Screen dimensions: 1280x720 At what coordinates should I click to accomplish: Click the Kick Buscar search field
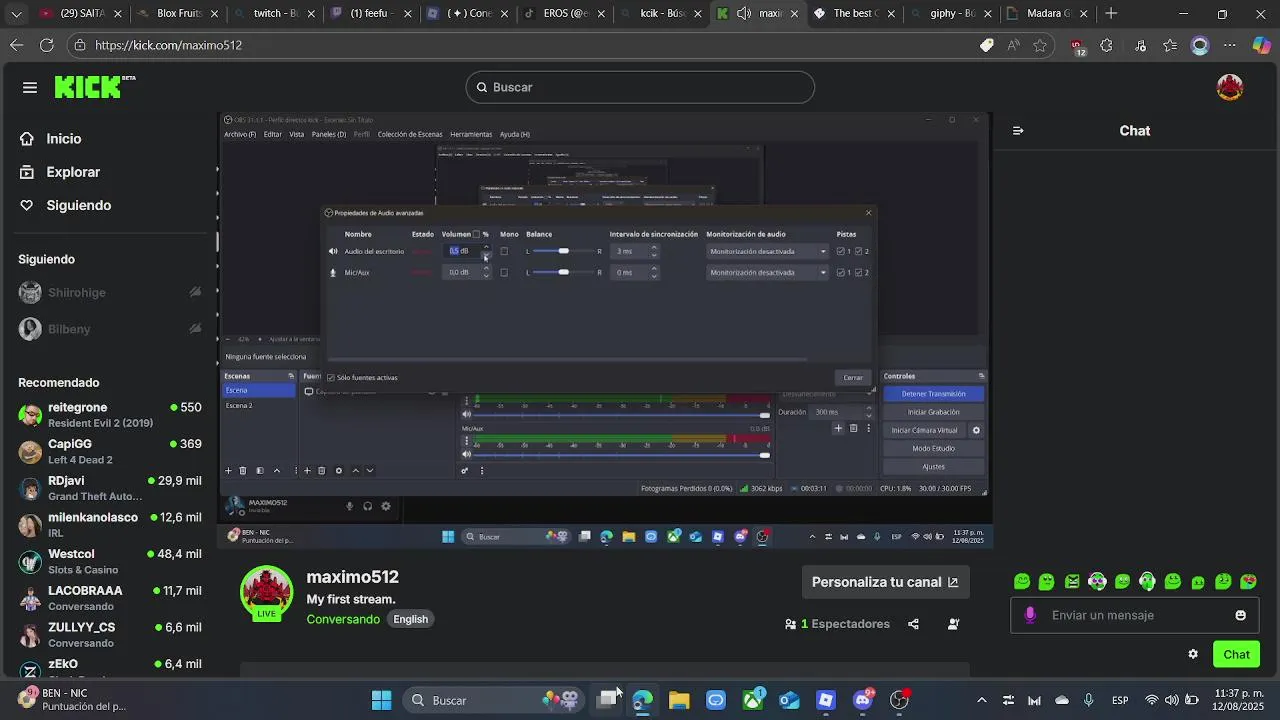640,87
